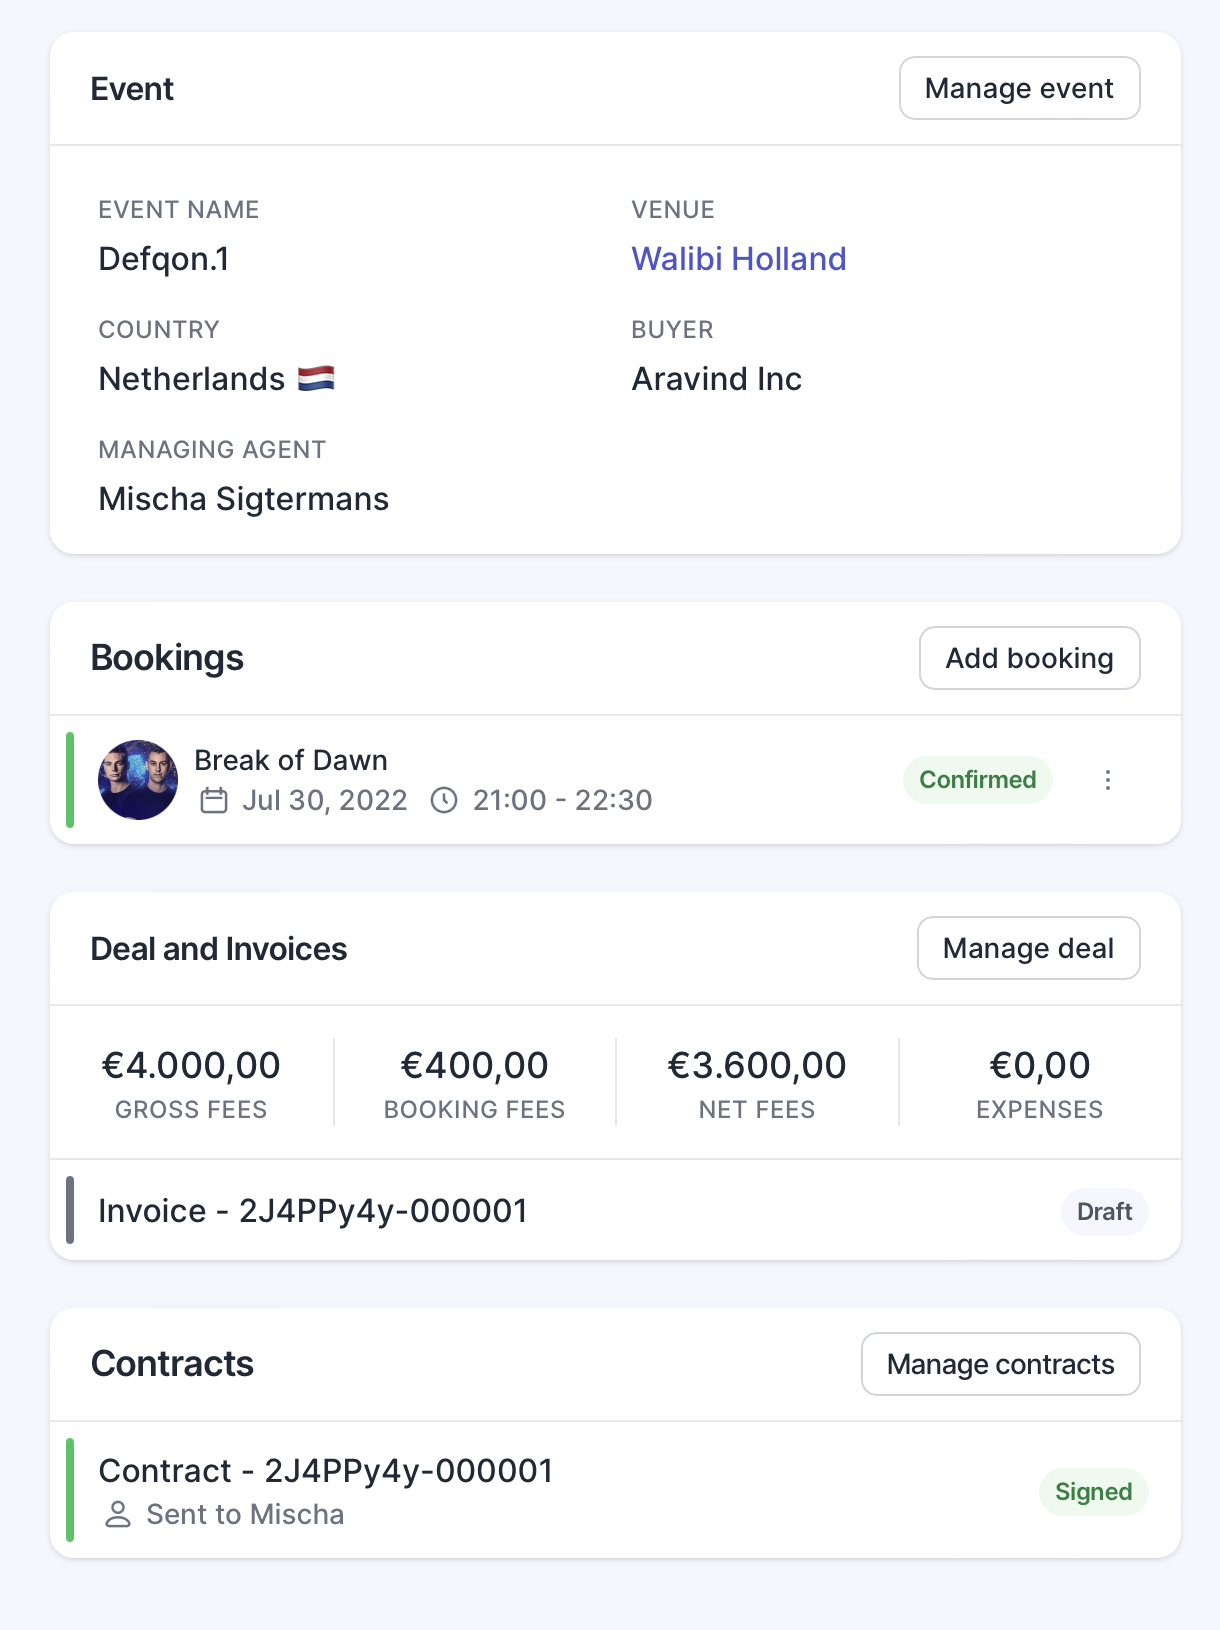Click the clock icon beside the booking time
Viewport: 1220px width, 1630px height.
tap(444, 800)
